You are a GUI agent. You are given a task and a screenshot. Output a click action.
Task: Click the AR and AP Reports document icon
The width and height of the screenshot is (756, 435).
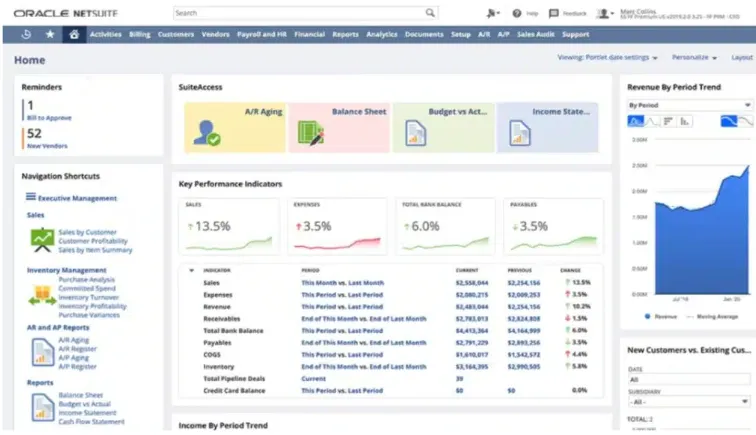[42, 352]
